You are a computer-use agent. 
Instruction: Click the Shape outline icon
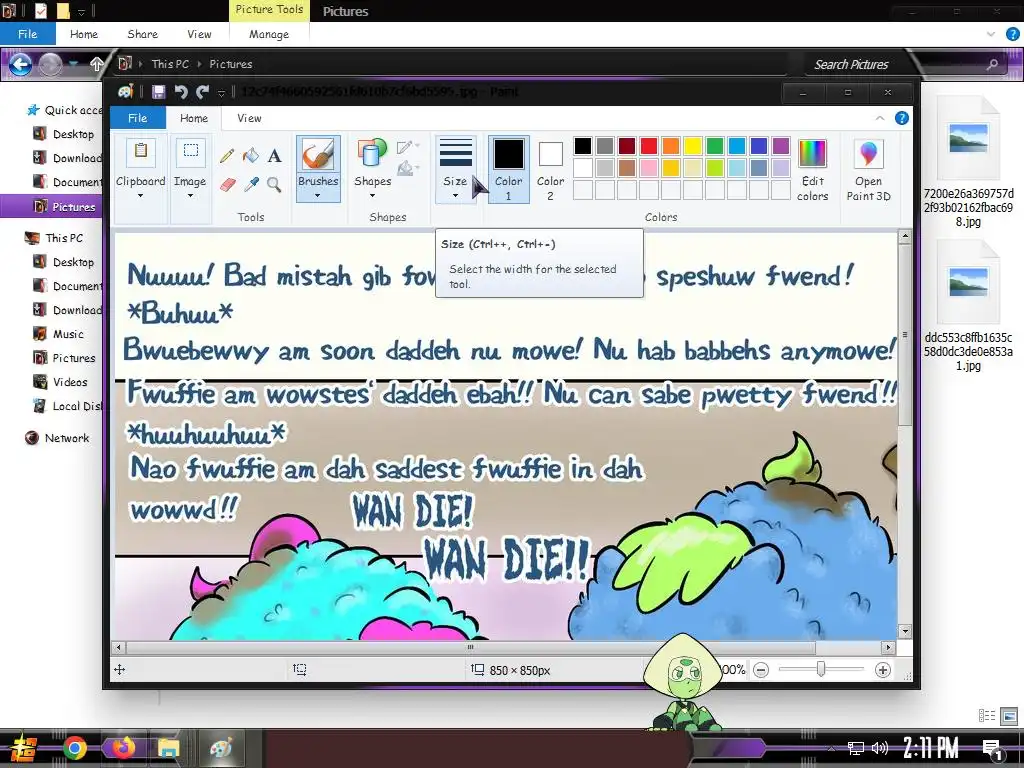pyautogui.click(x=406, y=147)
